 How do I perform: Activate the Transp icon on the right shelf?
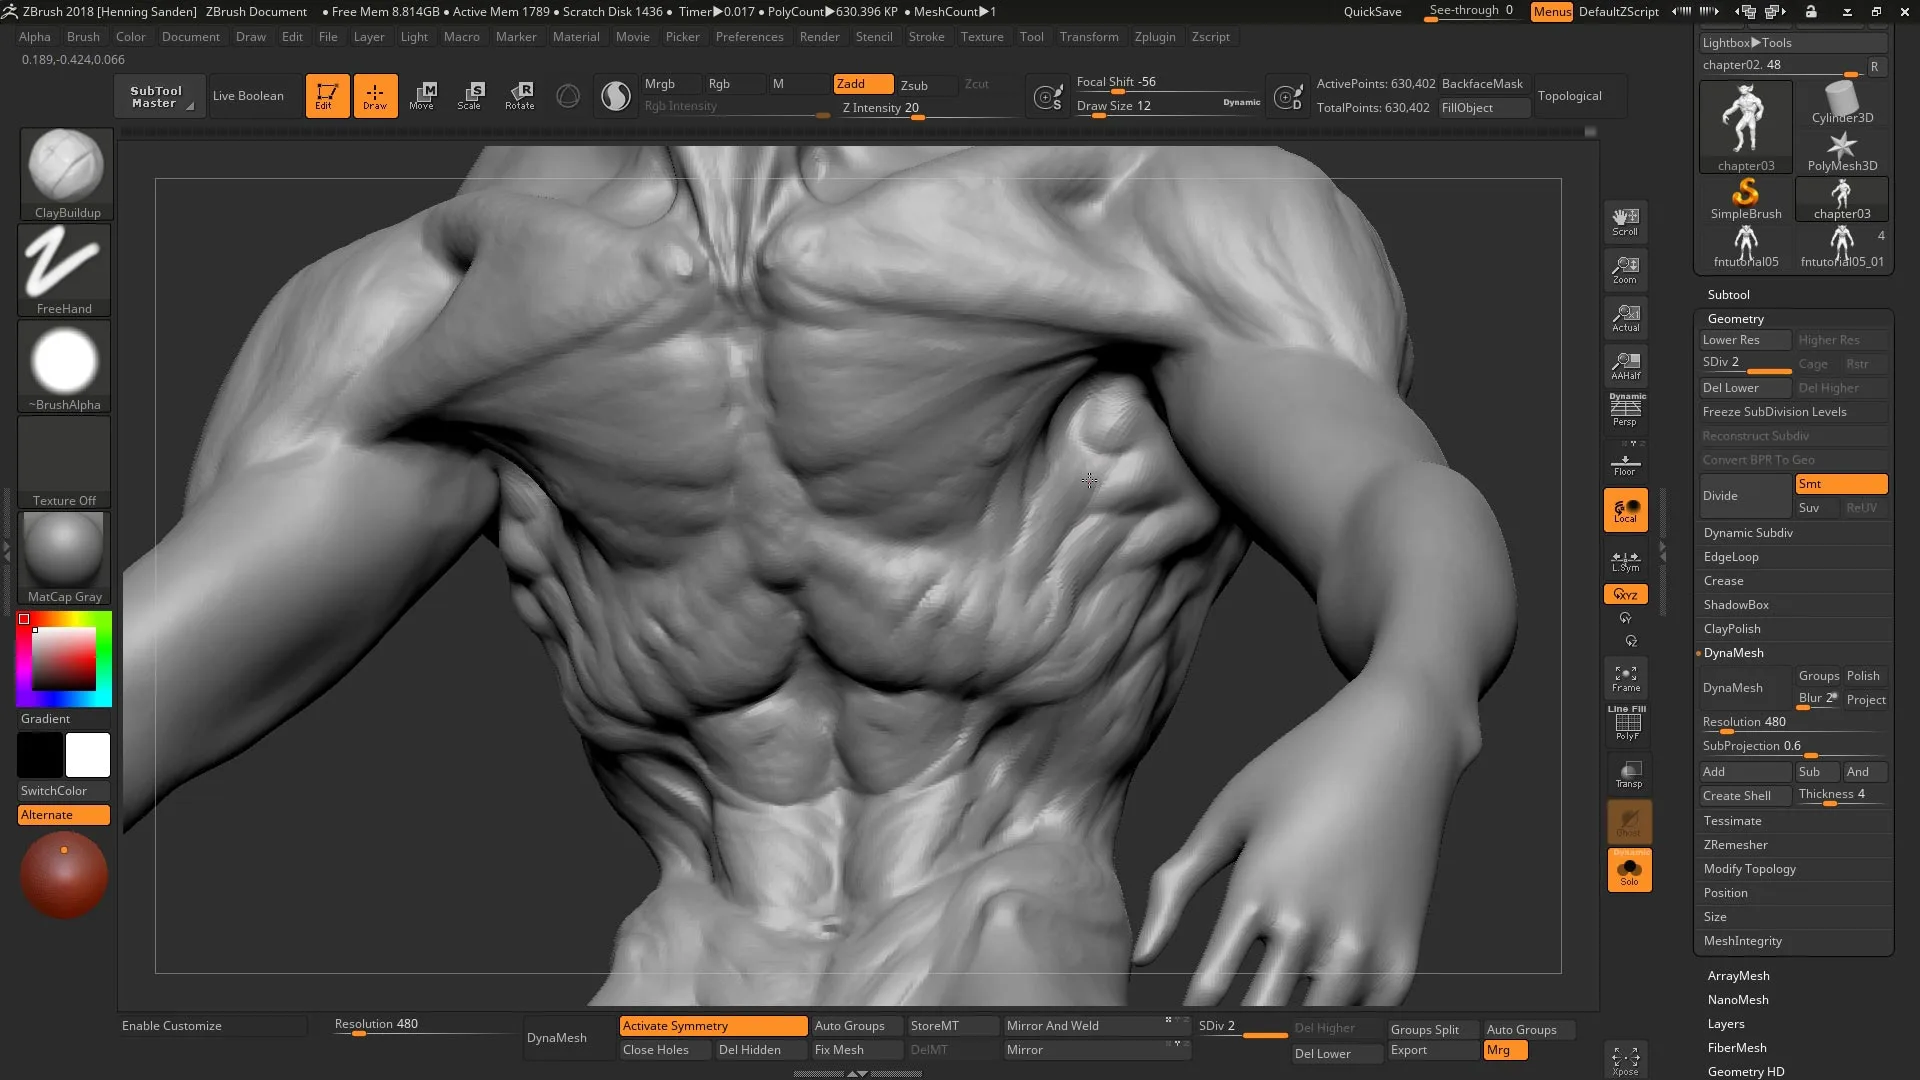tap(1628, 774)
